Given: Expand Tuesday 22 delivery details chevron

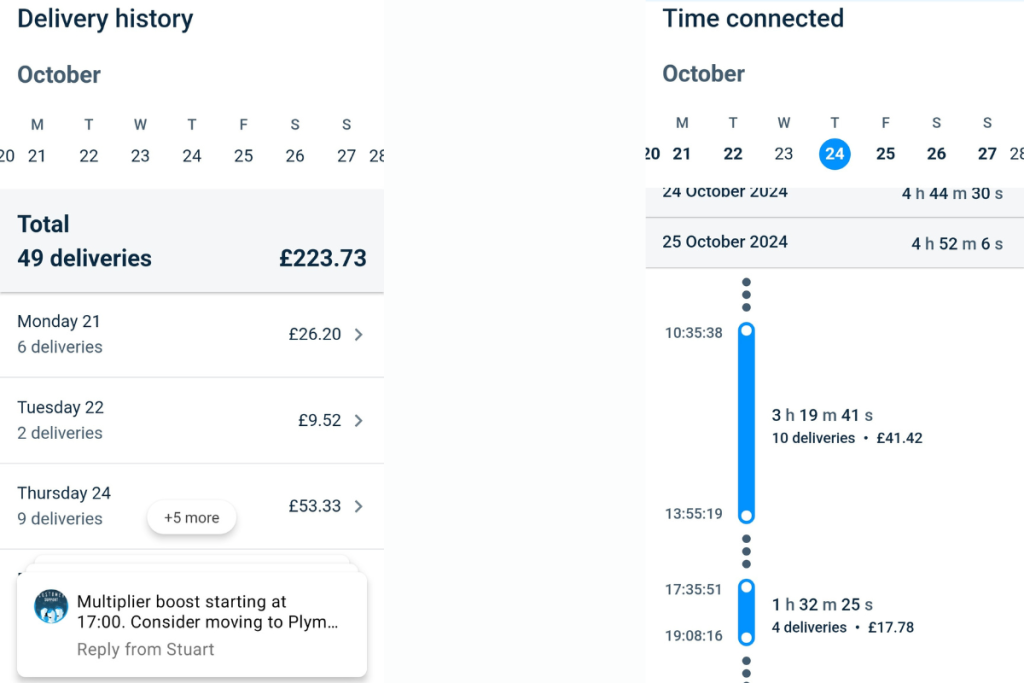Looking at the screenshot, I should [359, 421].
